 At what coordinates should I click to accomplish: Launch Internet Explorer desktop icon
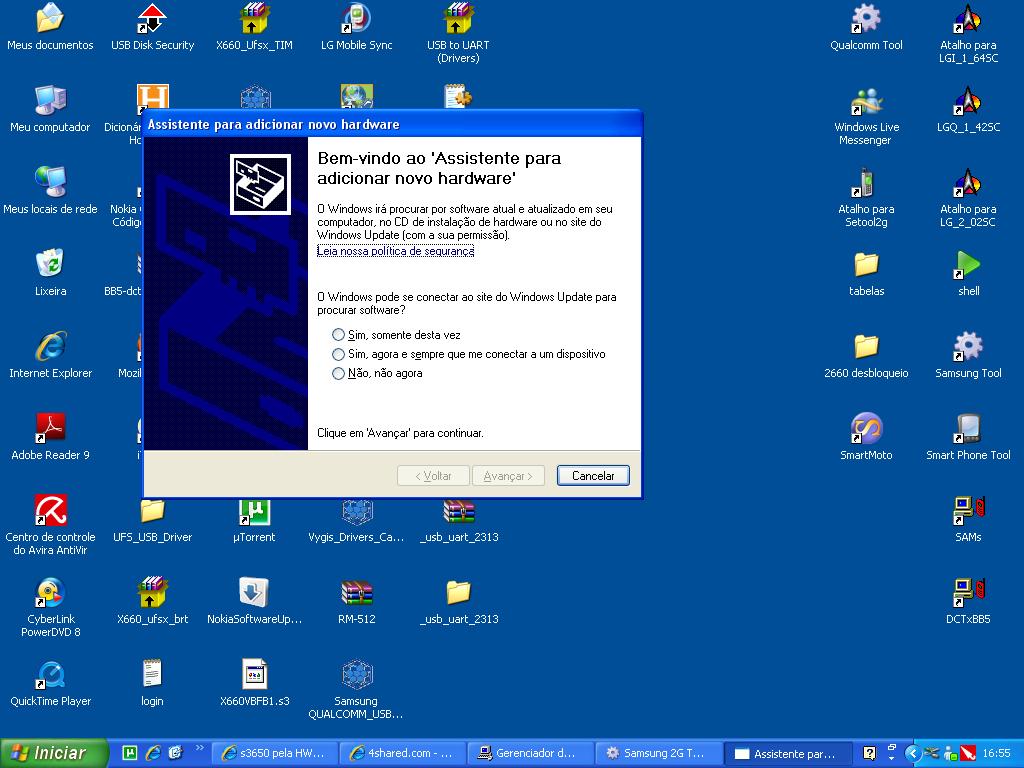[50, 355]
